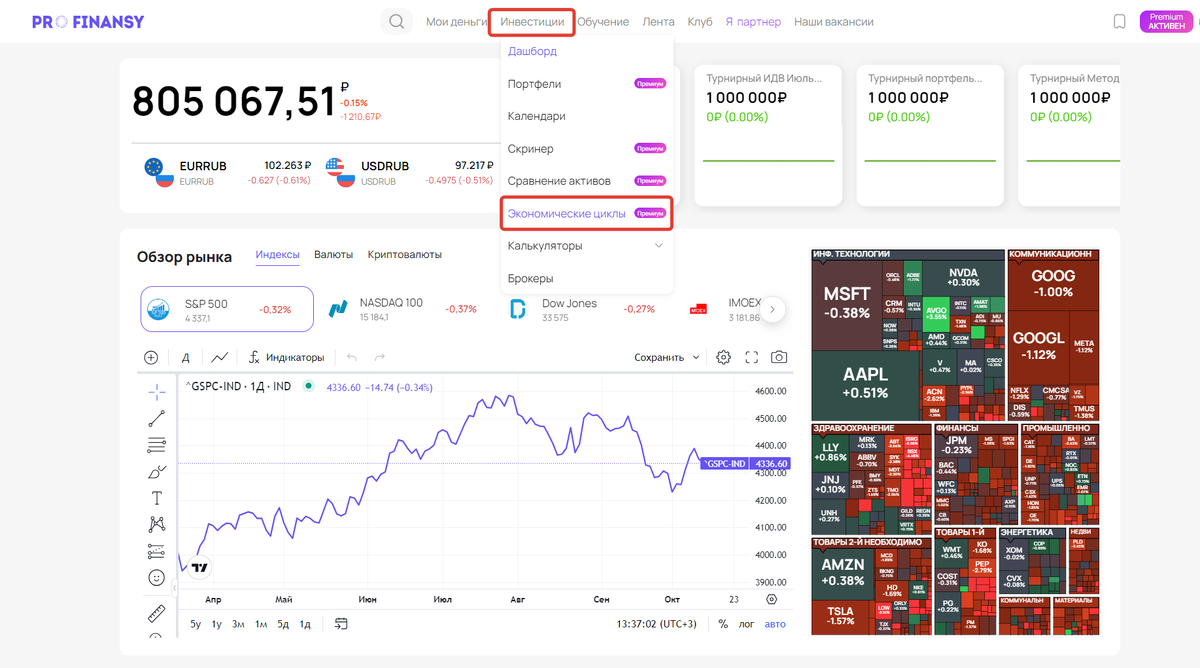Toggle the авто auto-scale option
The image size is (1200, 668).
(x=775, y=624)
